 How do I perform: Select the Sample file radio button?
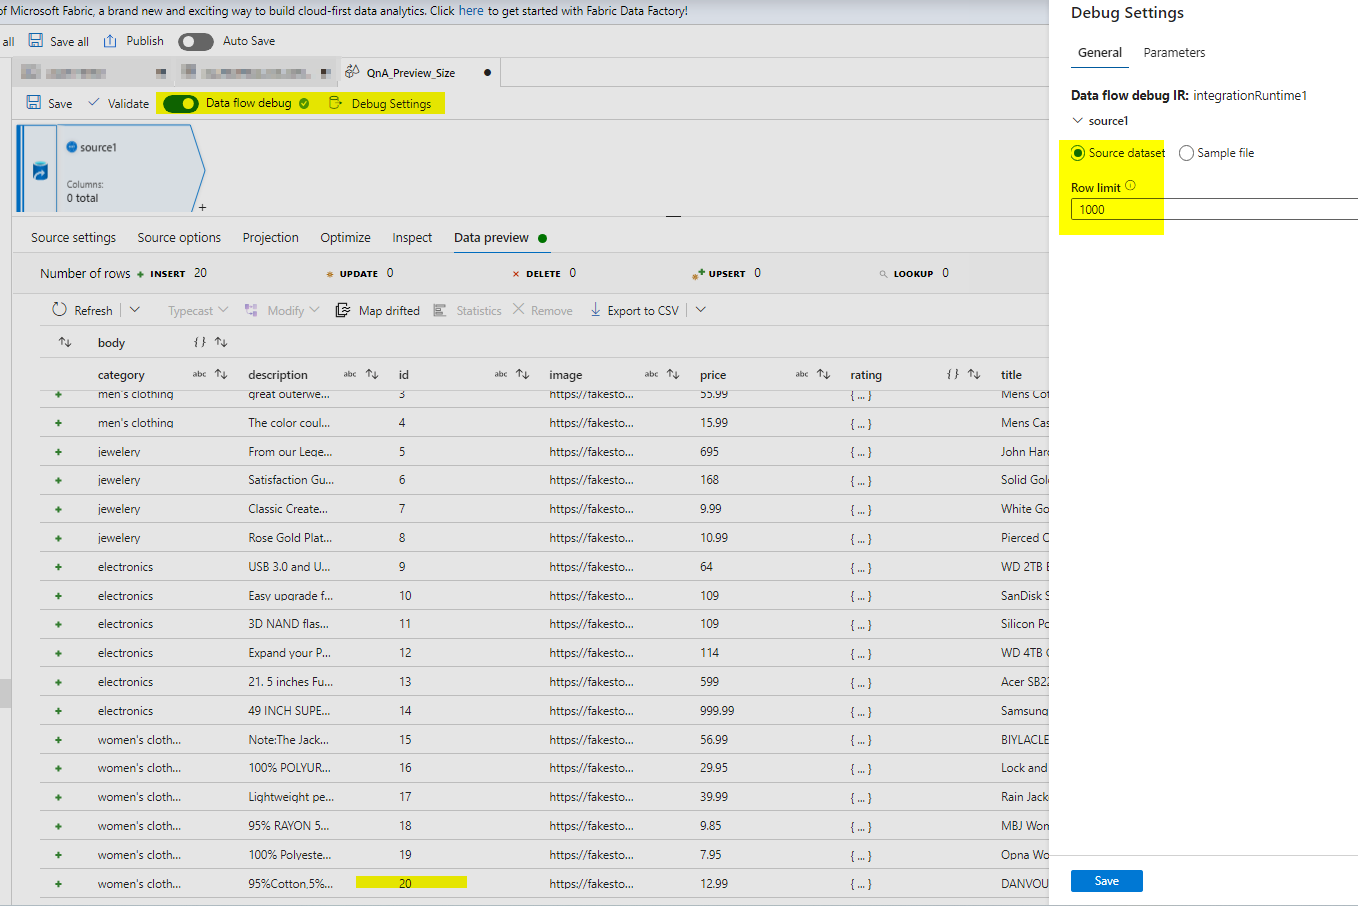[1186, 152]
